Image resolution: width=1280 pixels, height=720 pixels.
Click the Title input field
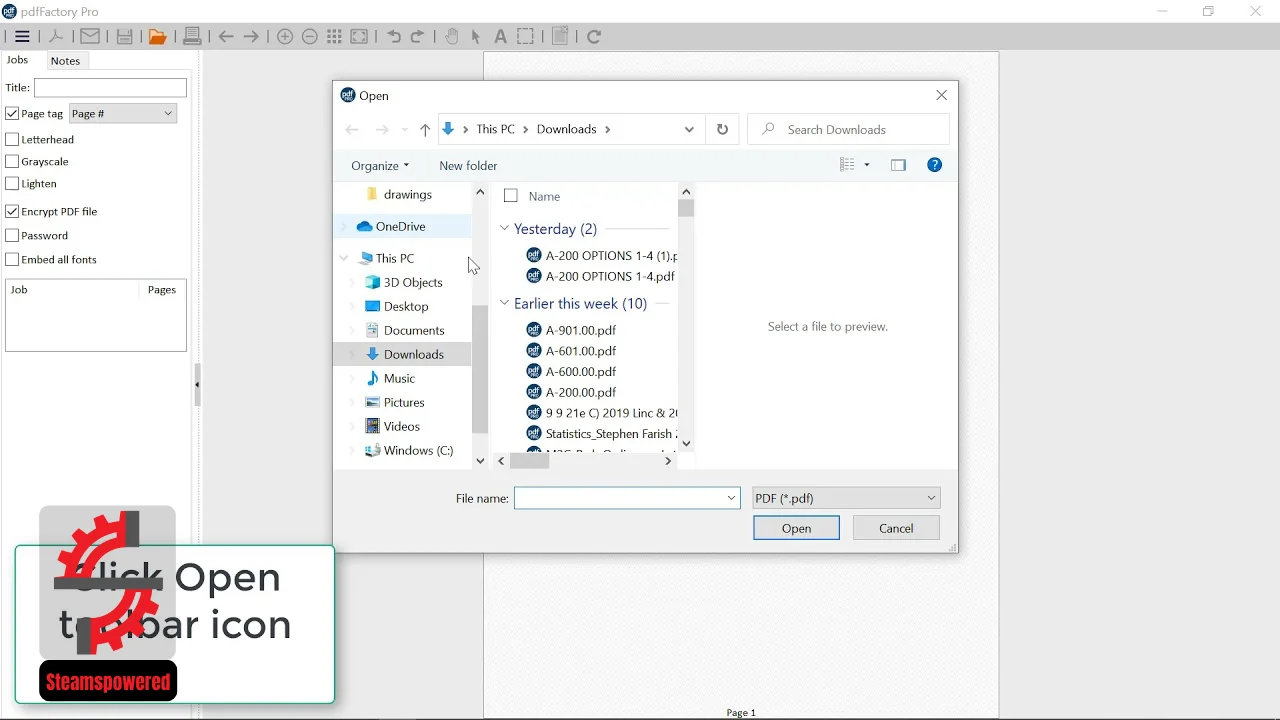111,88
